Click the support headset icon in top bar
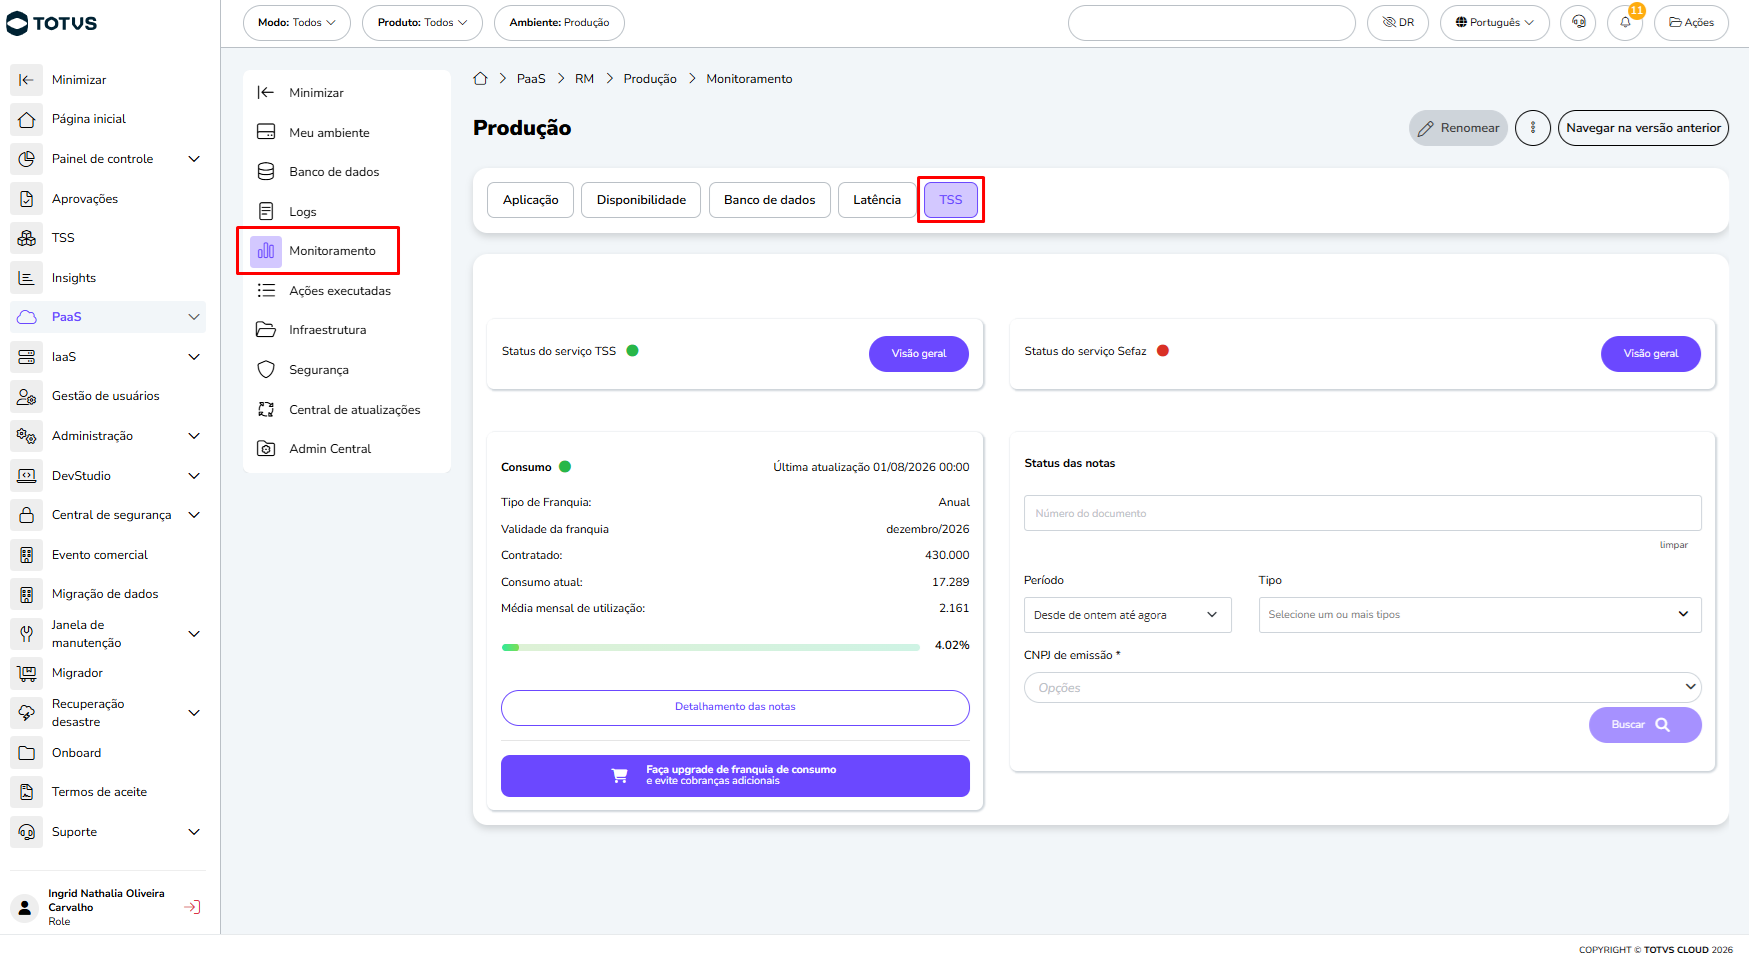Image resolution: width=1750 pixels, height=967 pixels. [1578, 23]
